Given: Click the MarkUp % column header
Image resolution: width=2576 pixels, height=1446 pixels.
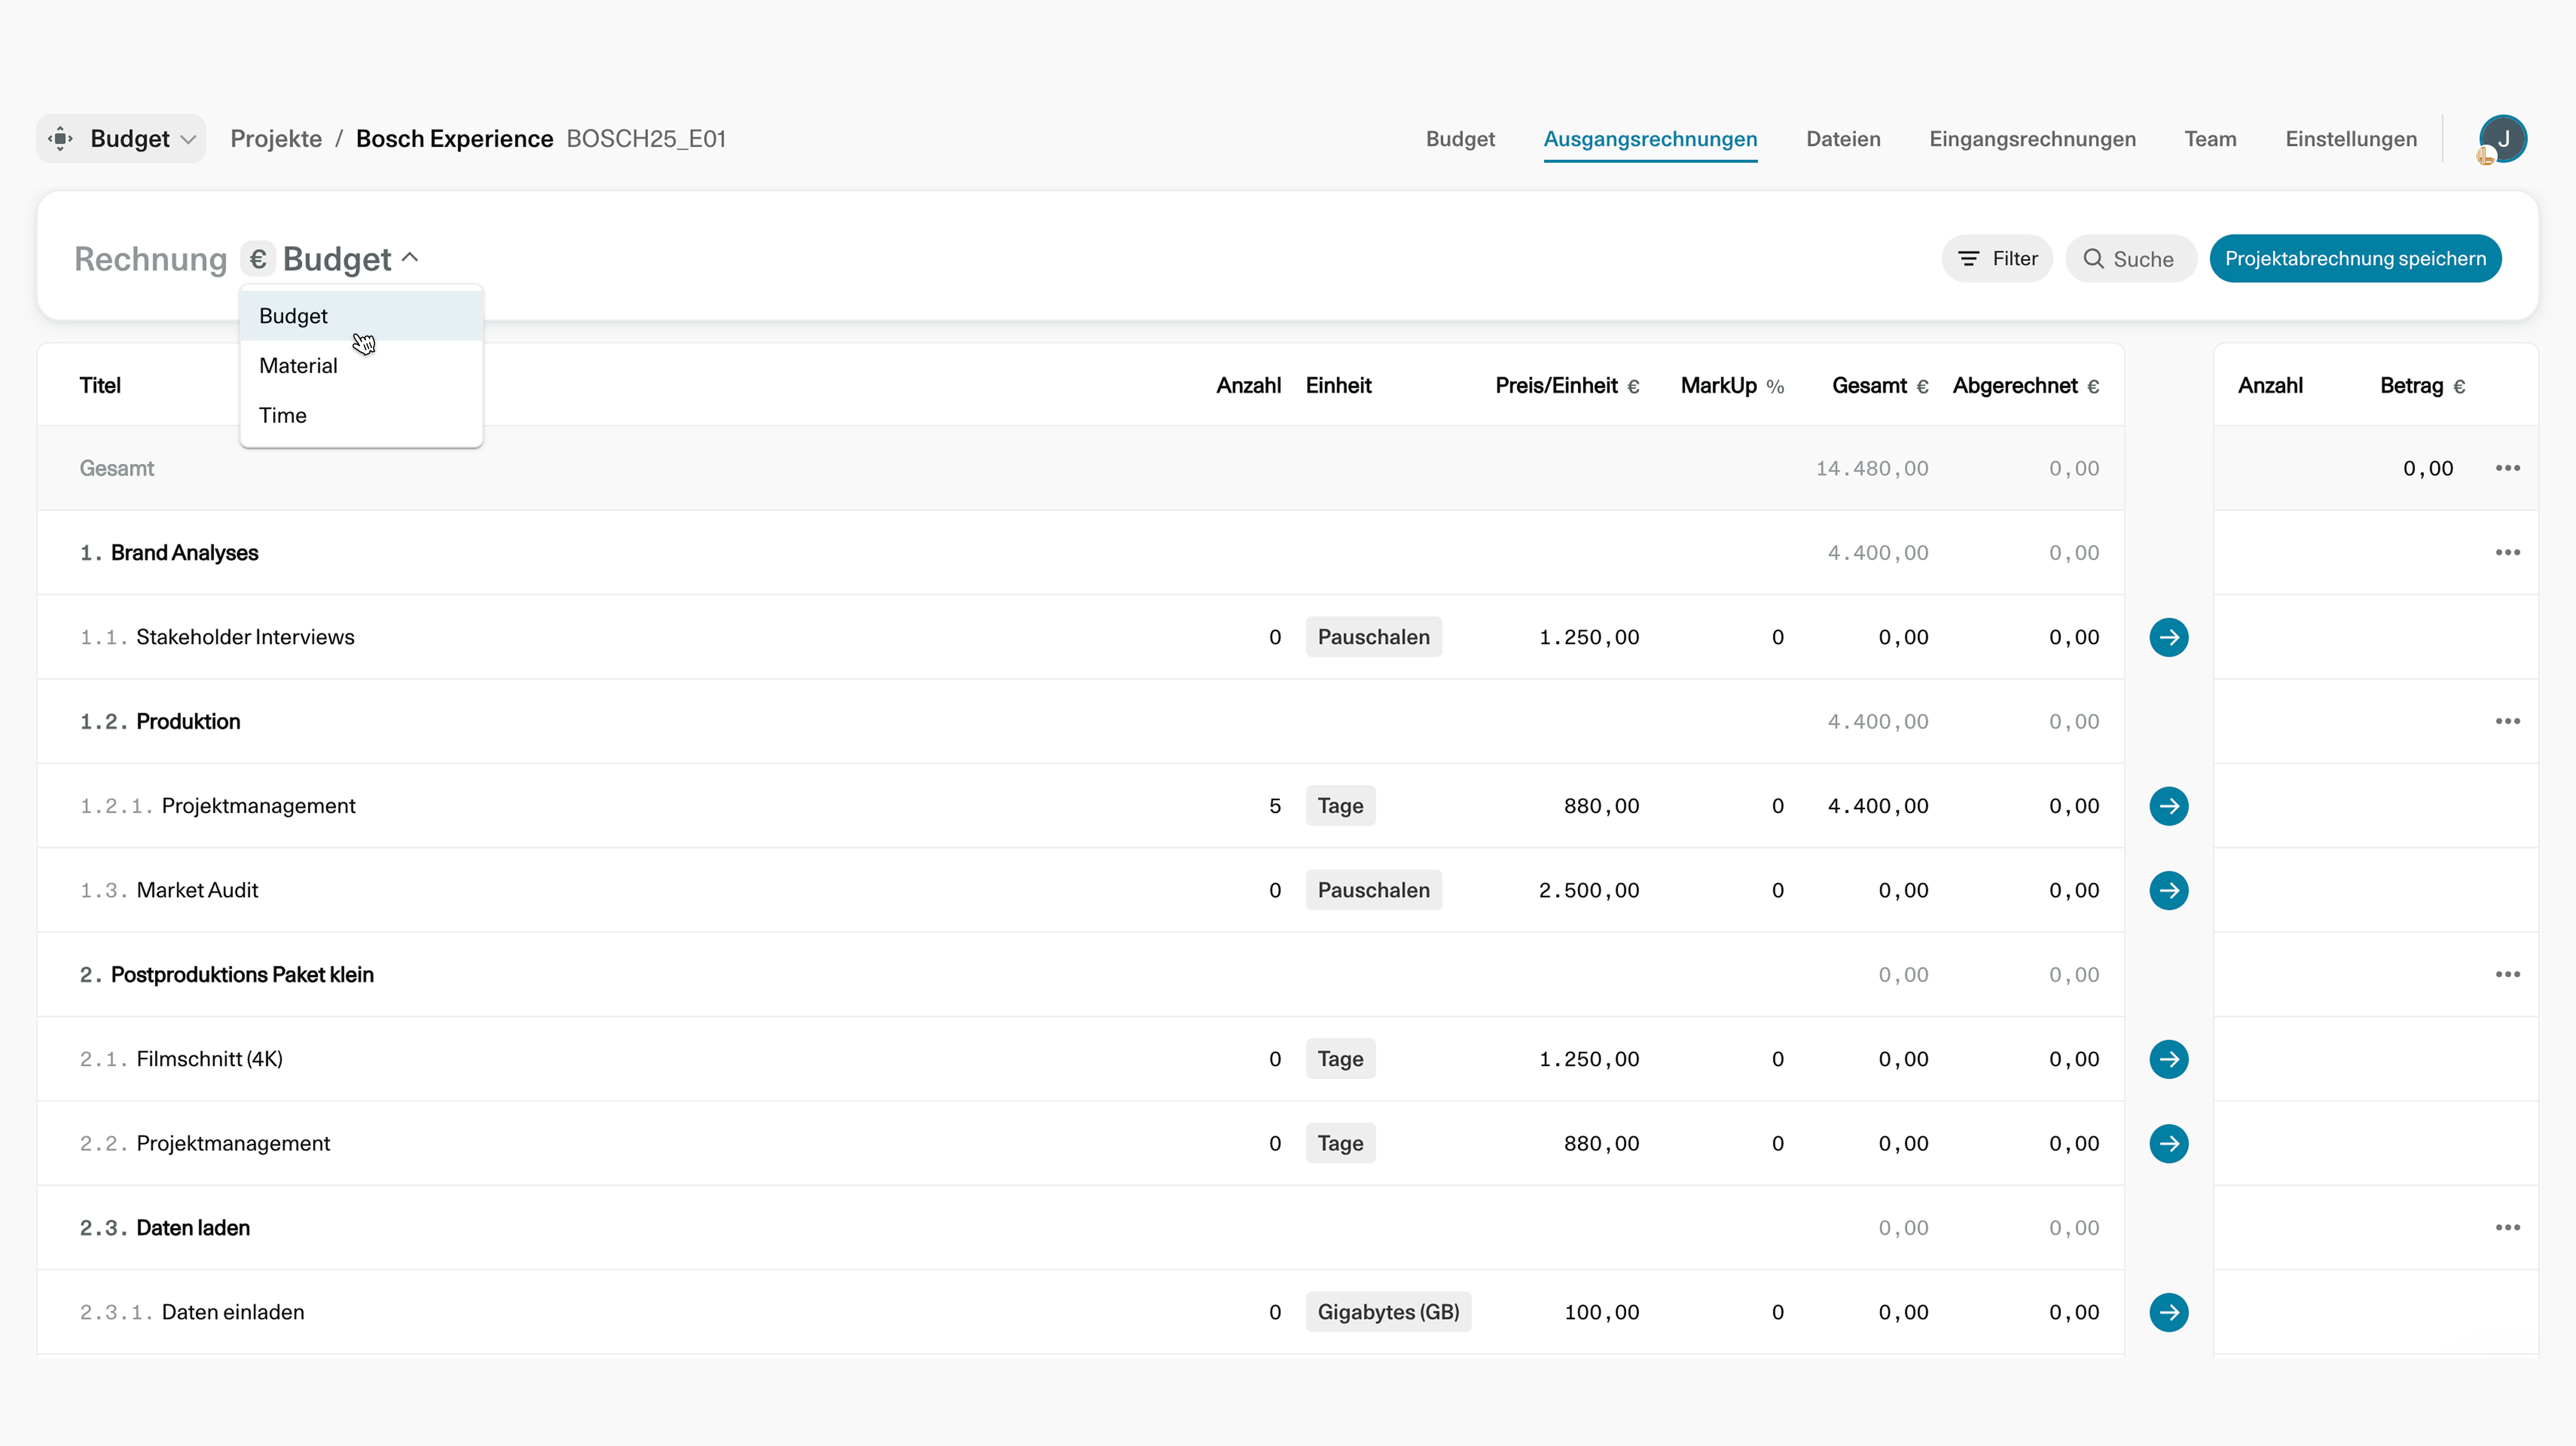Looking at the screenshot, I should tap(1732, 386).
